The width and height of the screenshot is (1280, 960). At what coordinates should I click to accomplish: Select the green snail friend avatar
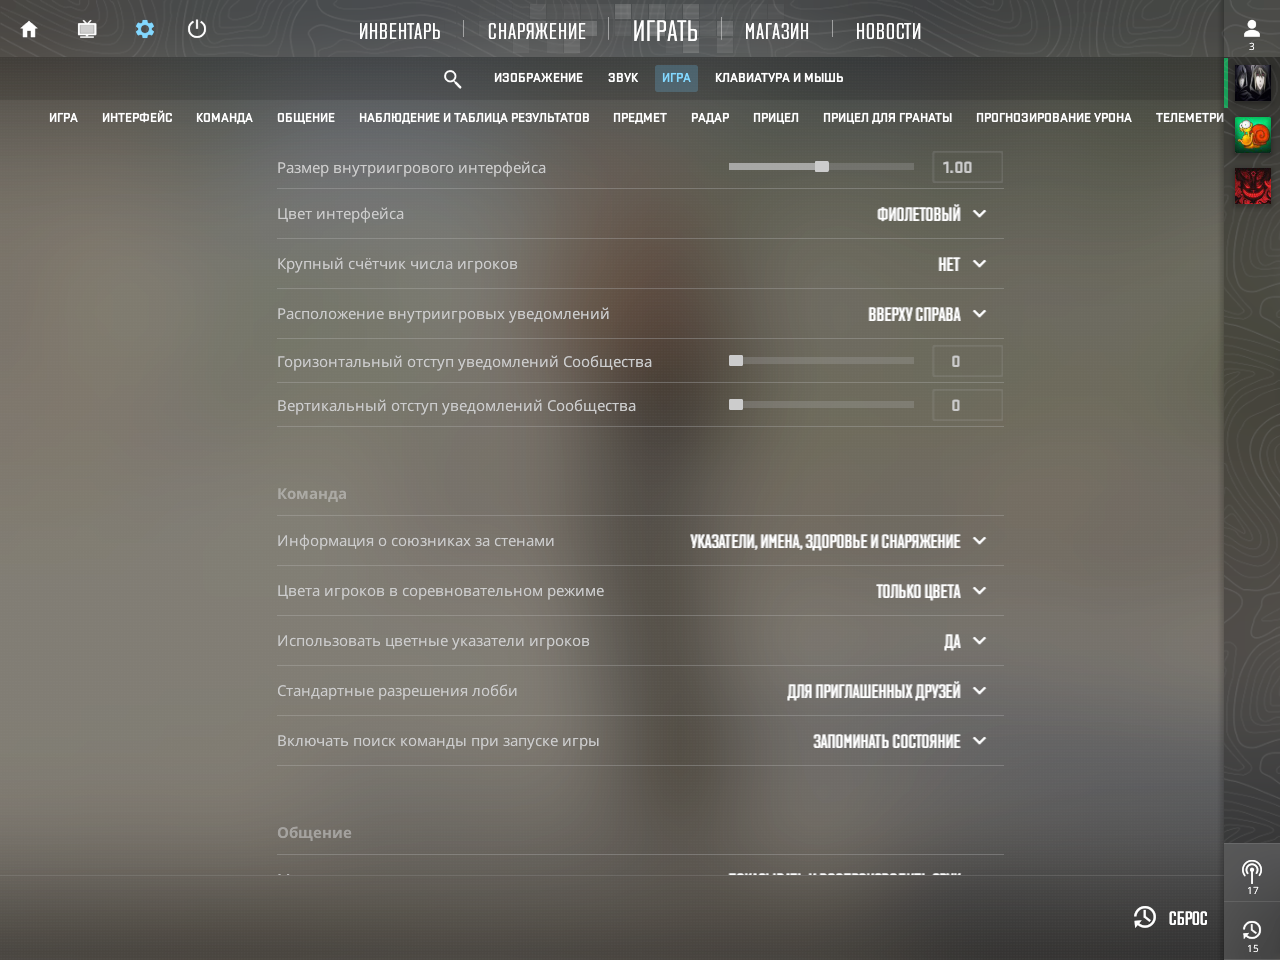tap(1252, 135)
